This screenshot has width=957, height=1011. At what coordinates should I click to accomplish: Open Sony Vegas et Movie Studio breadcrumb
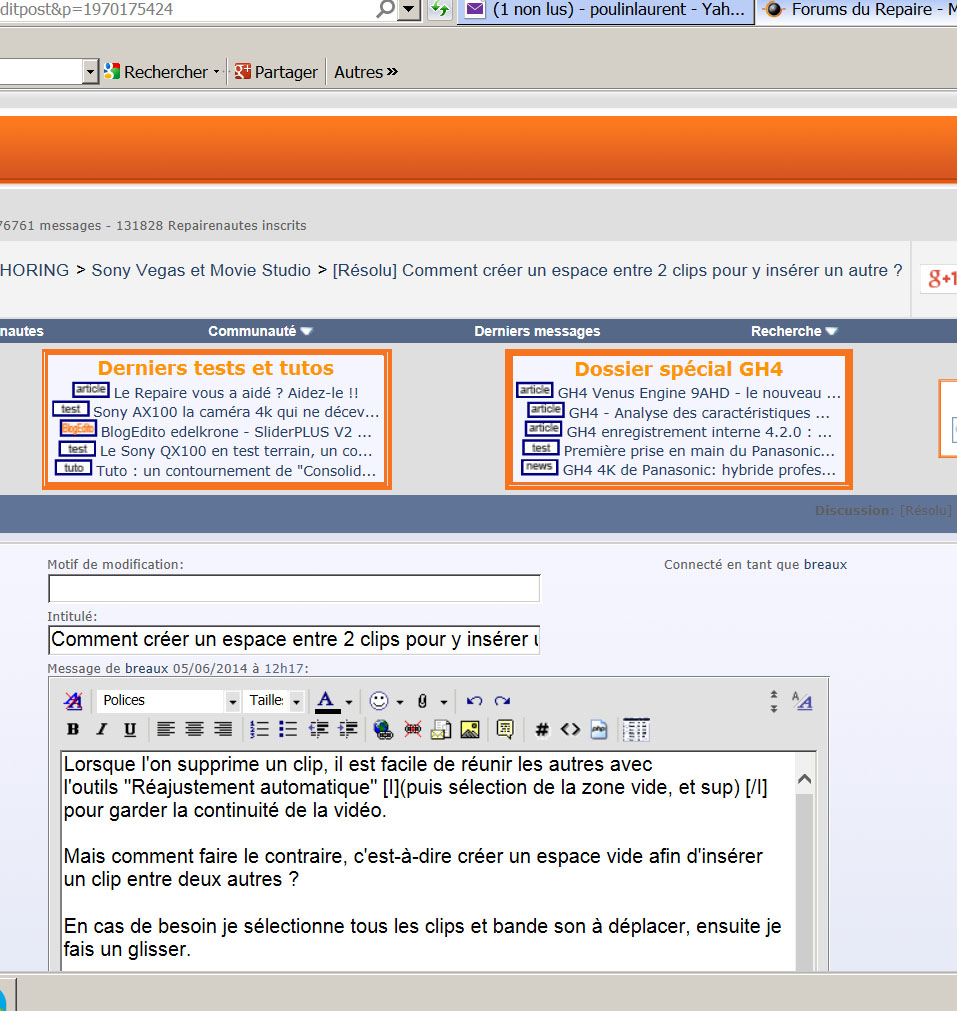click(201, 270)
